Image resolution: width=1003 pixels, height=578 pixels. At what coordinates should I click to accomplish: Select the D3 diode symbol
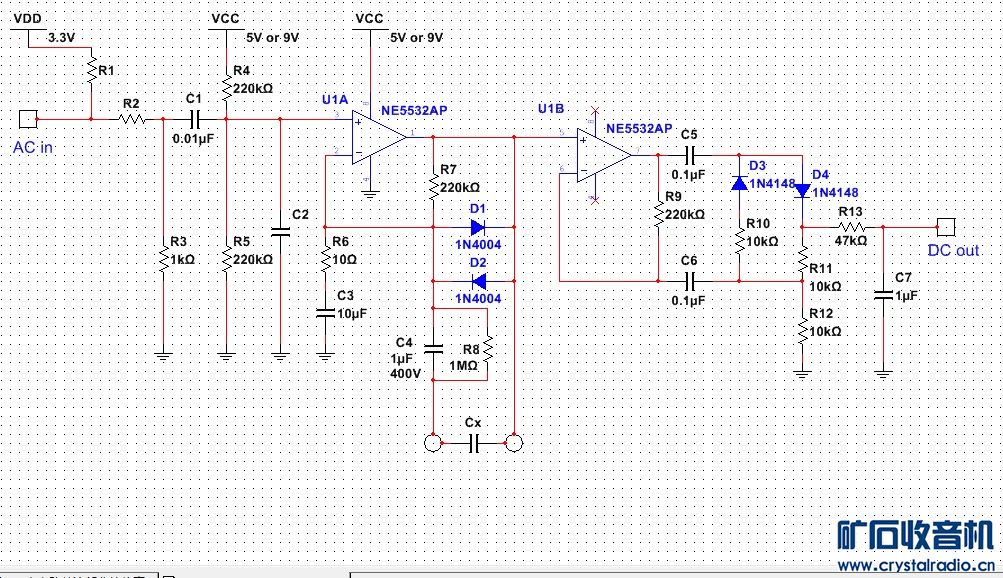(739, 184)
